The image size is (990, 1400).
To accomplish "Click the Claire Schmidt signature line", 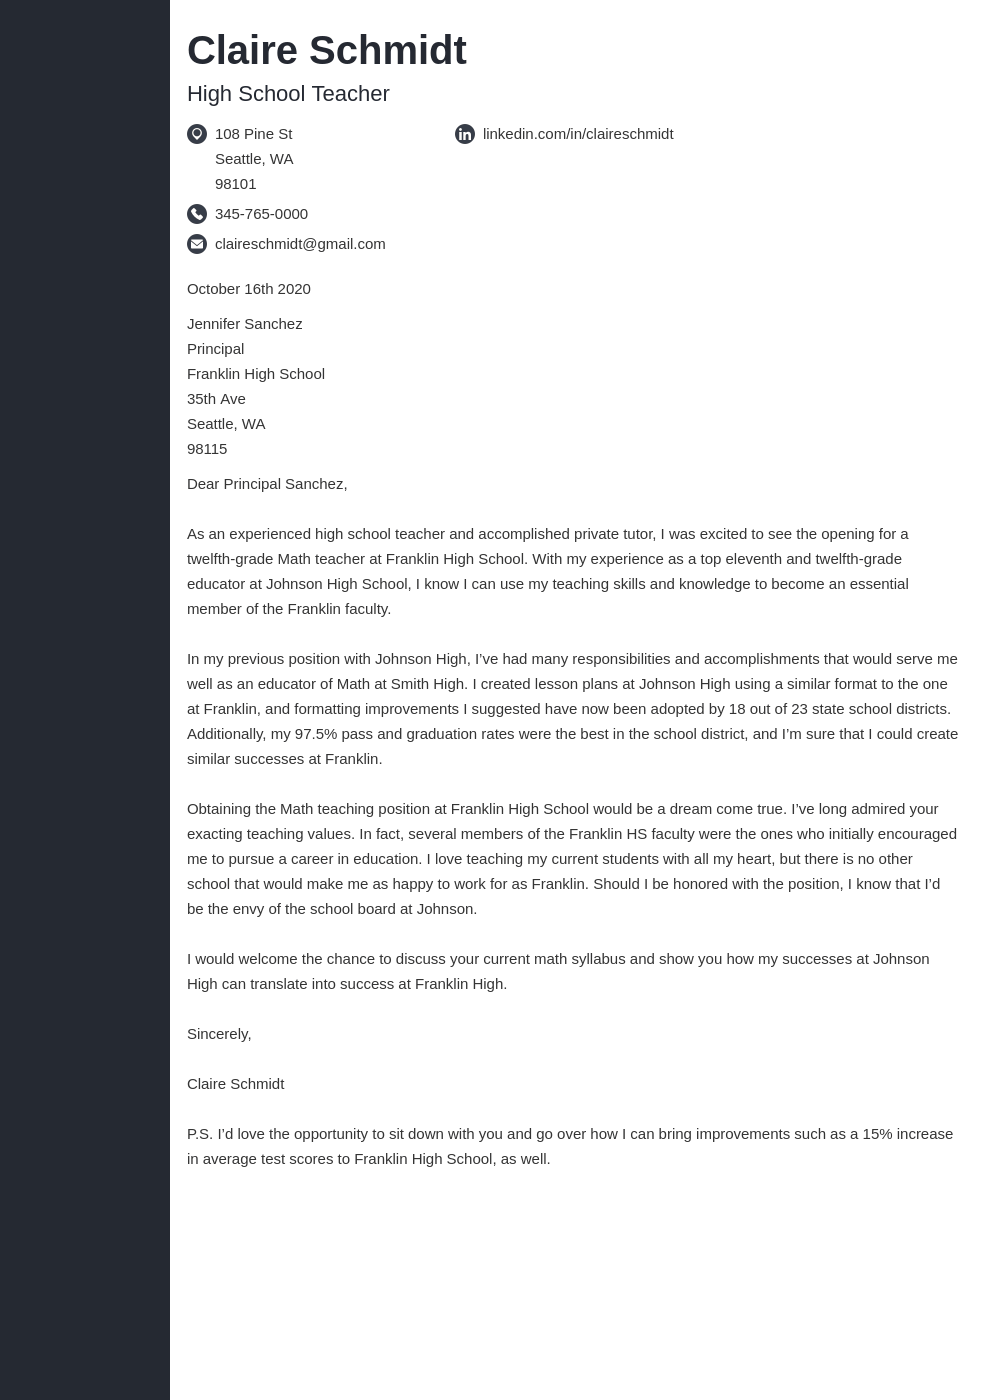I will (235, 1084).
